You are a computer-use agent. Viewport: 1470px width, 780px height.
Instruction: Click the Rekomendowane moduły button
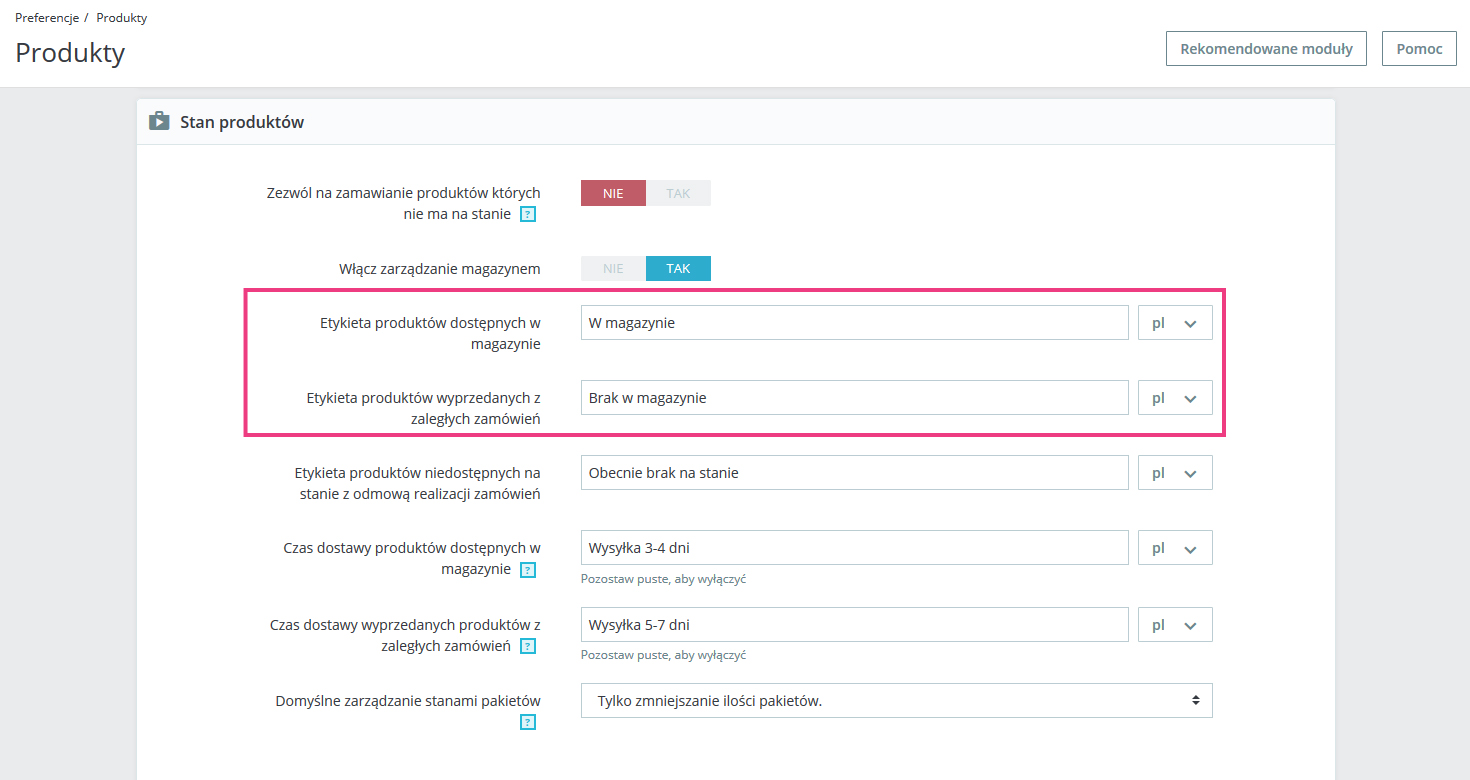(1266, 49)
